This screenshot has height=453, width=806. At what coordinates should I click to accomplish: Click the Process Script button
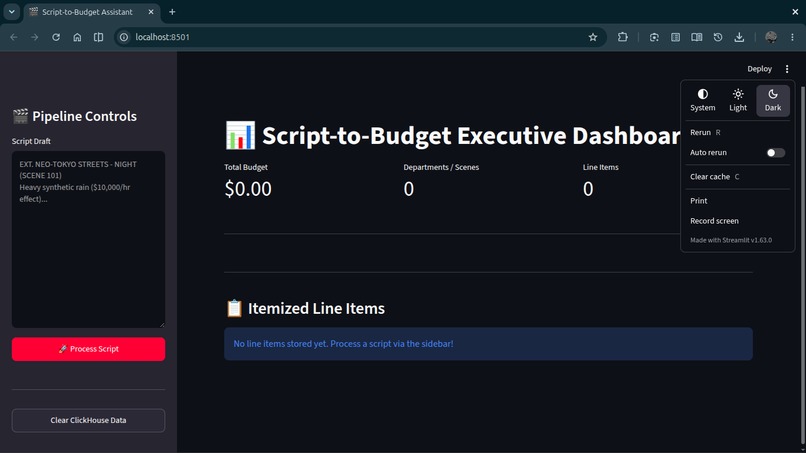pyautogui.click(x=88, y=349)
